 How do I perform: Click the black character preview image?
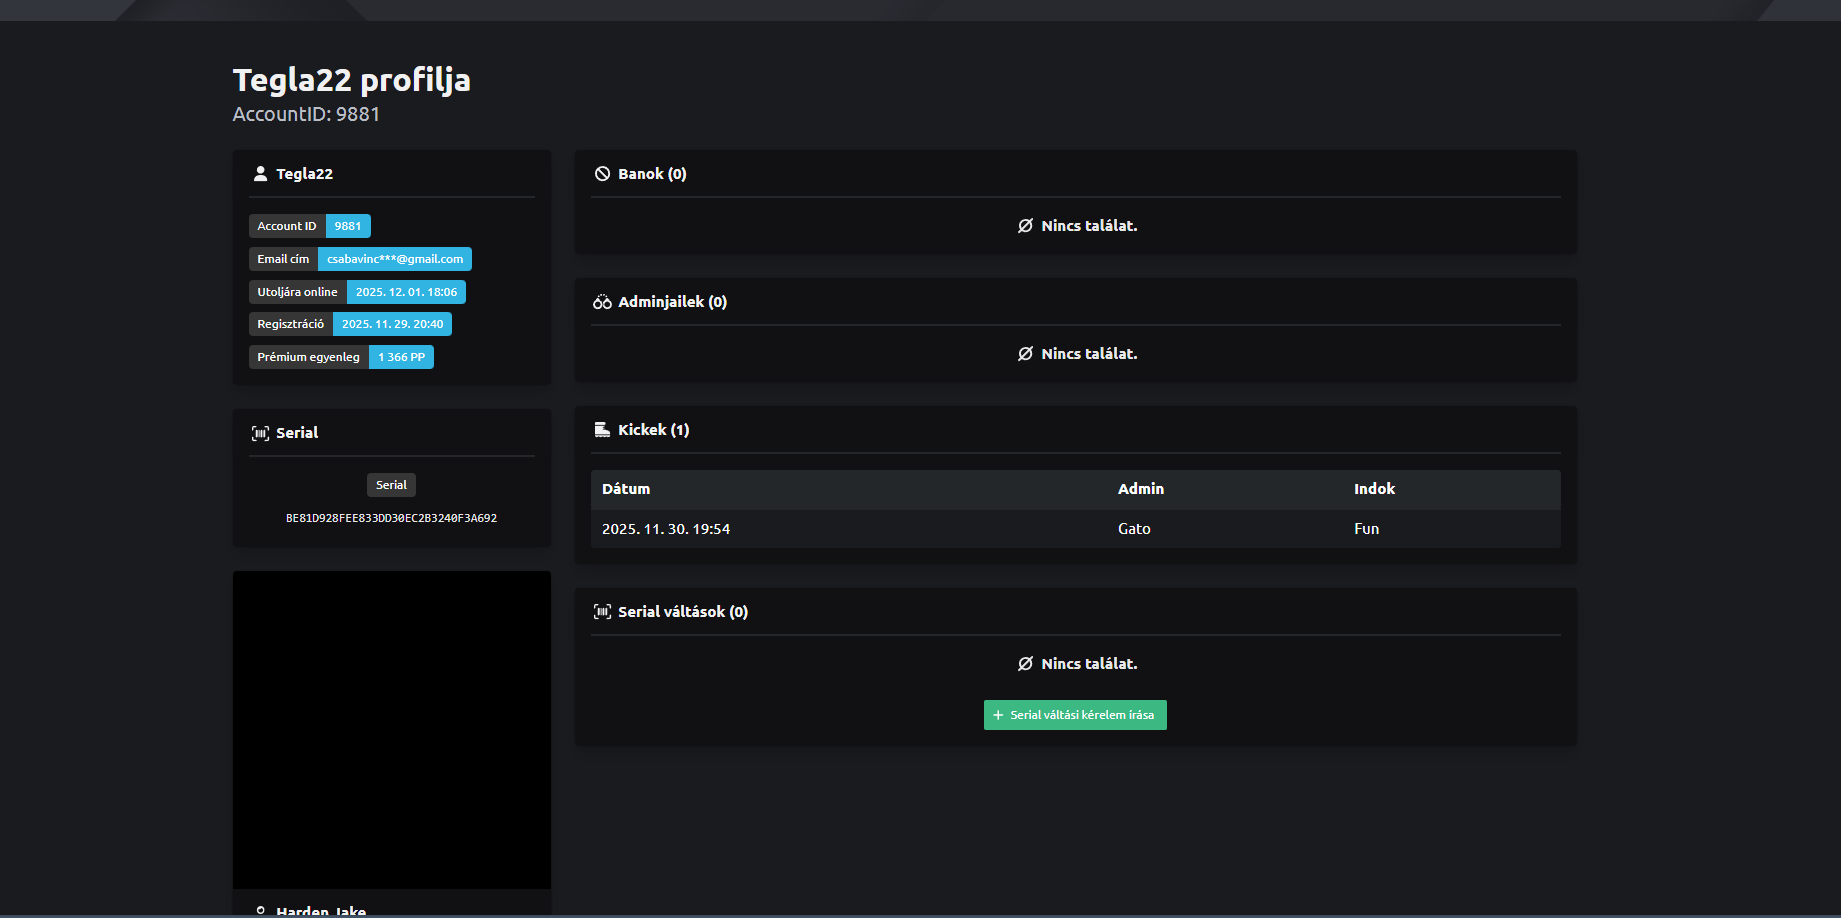[x=391, y=729]
